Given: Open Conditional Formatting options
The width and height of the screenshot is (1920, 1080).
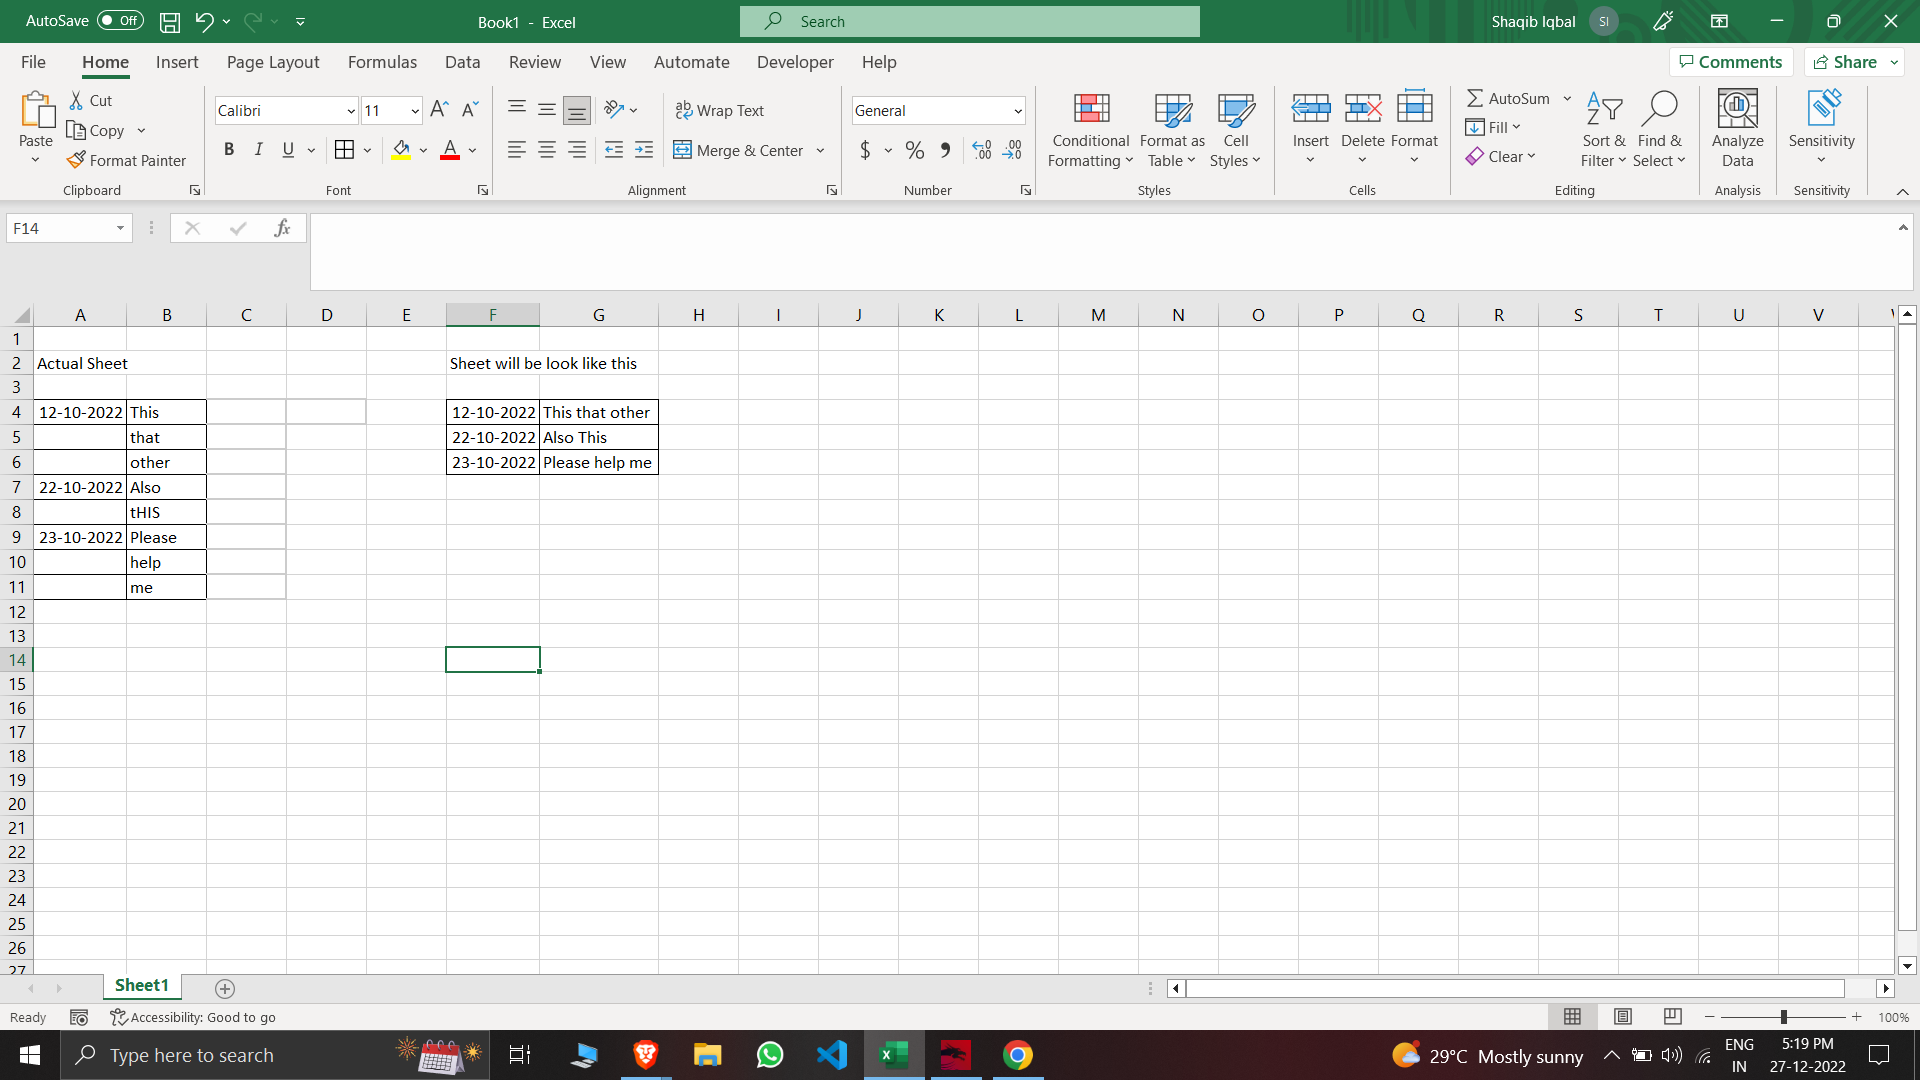Looking at the screenshot, I should coord(1090,130).
